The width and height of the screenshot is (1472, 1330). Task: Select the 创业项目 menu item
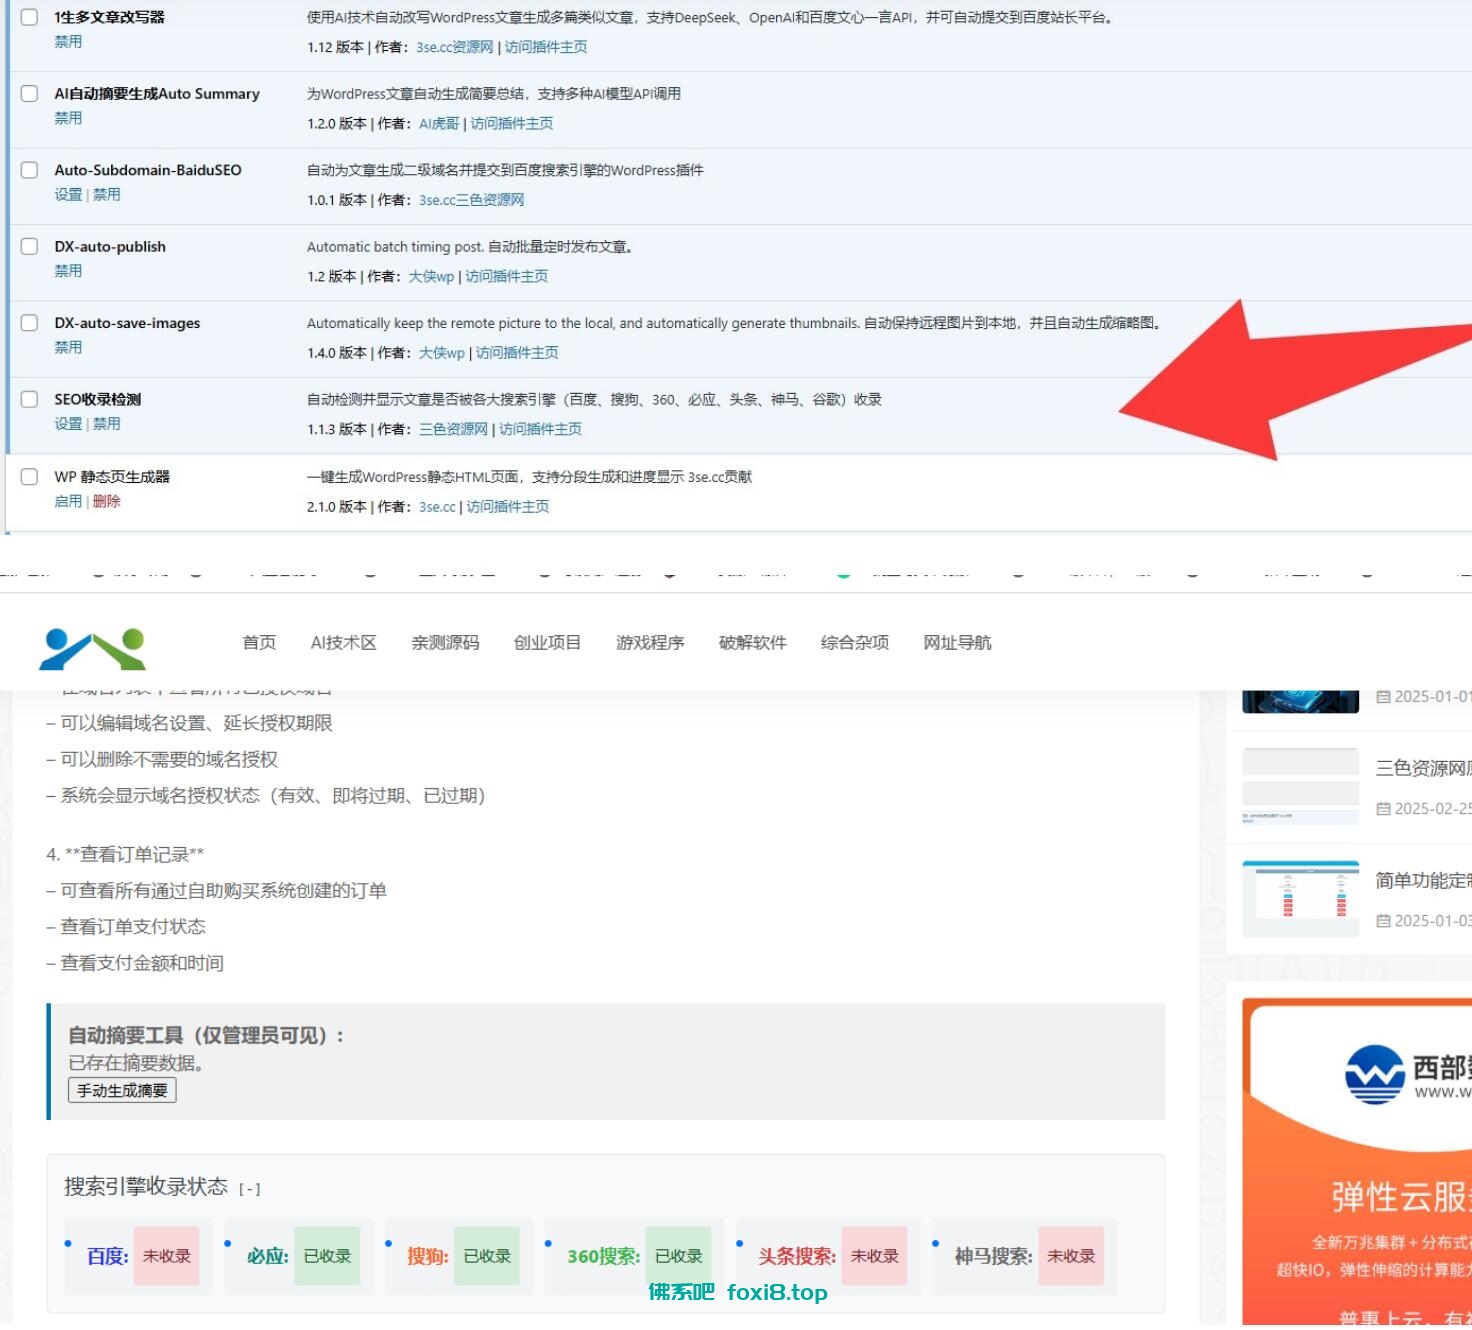[547, 643]
